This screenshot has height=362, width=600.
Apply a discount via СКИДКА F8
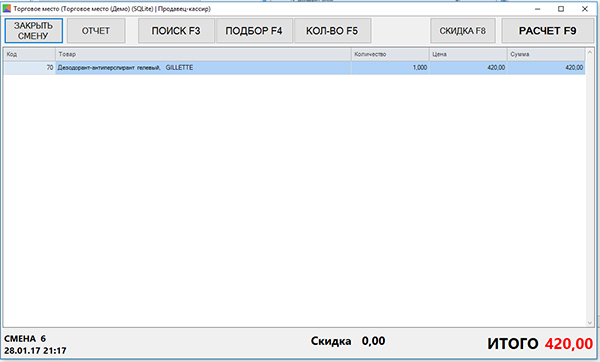[463, 31]
